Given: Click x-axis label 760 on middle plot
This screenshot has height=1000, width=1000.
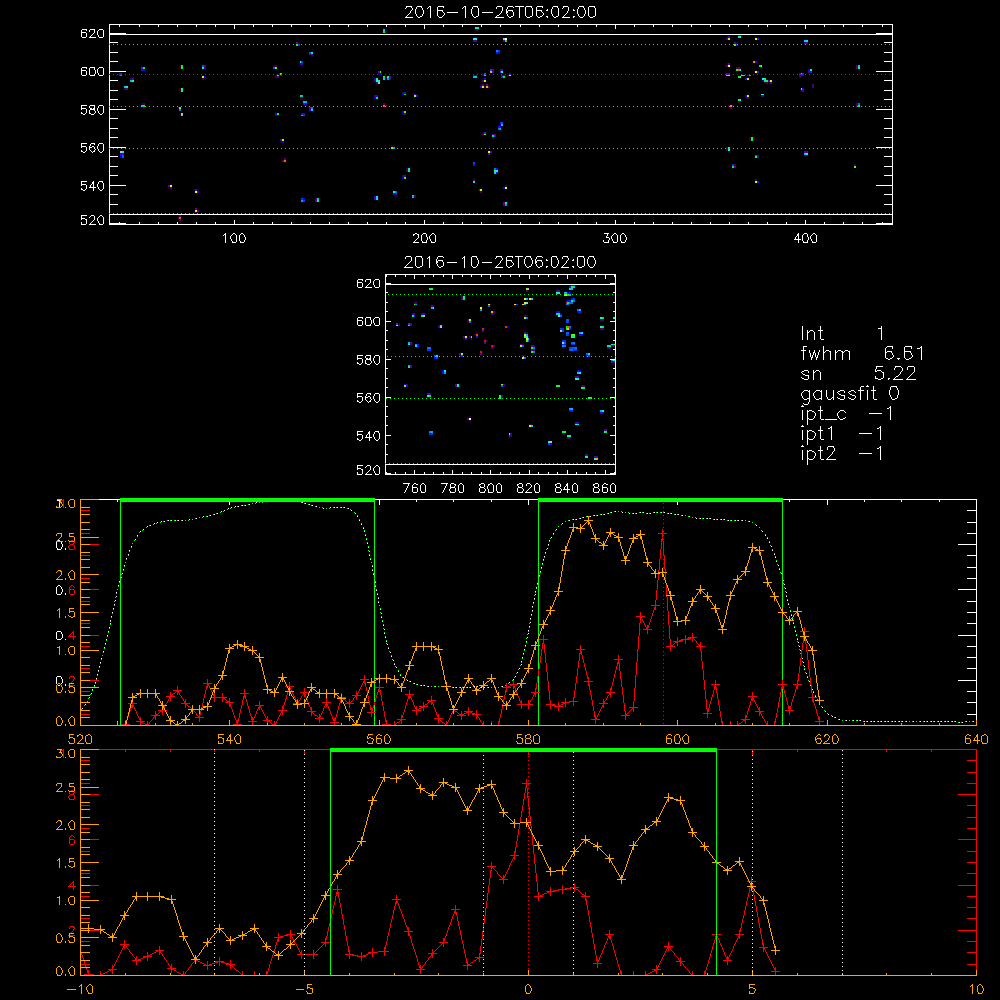Looking at the screenshot, I should pyautogui.click(x=415, y=489).
